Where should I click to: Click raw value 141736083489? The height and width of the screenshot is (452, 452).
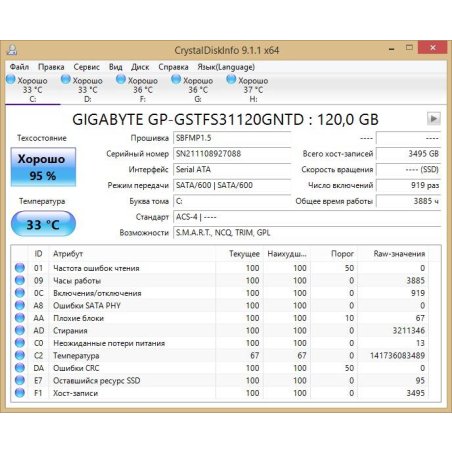tap(397, 356)
